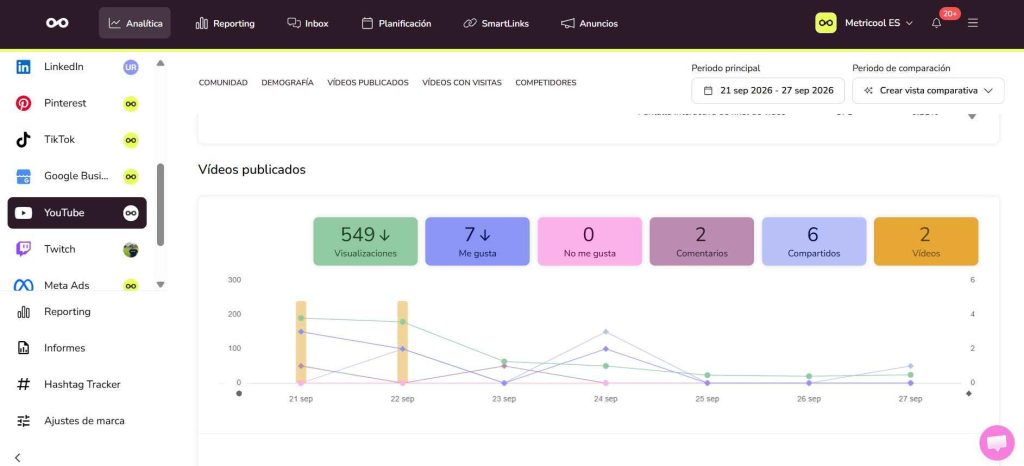Toggle Visualizaciones metric card

click(366, 241)
